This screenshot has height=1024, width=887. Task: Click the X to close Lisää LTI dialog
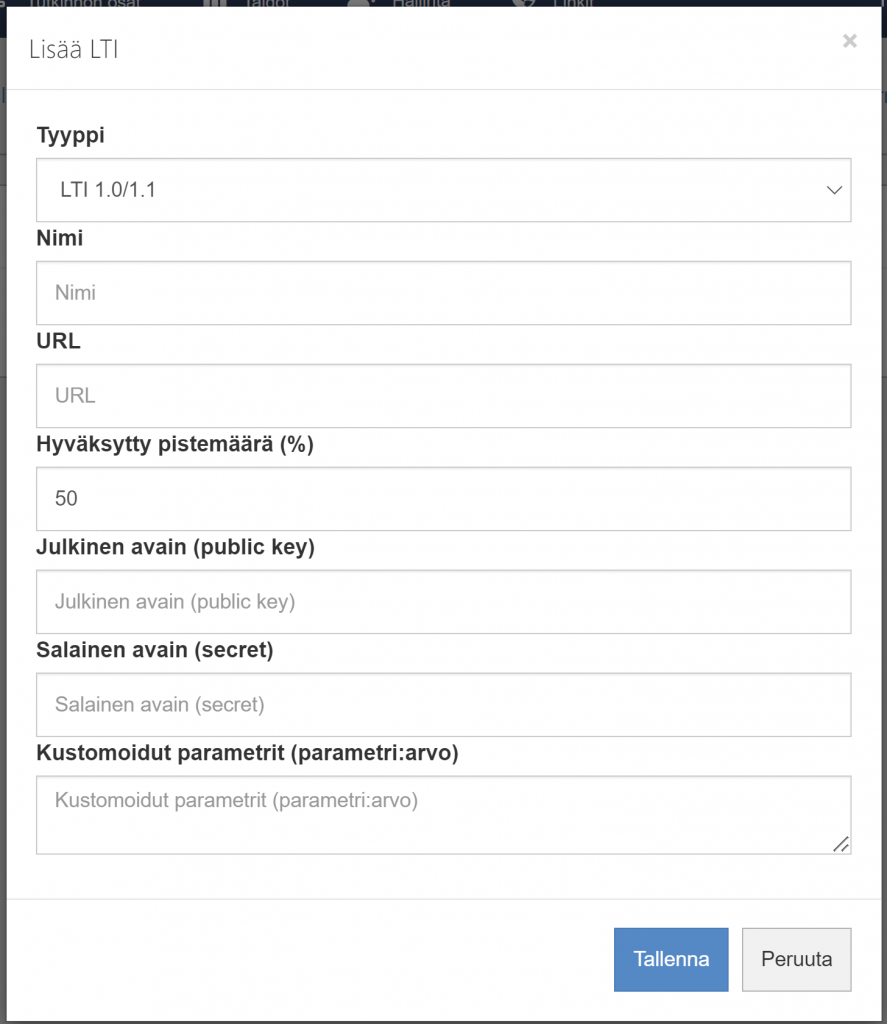[x=849, y=41]
